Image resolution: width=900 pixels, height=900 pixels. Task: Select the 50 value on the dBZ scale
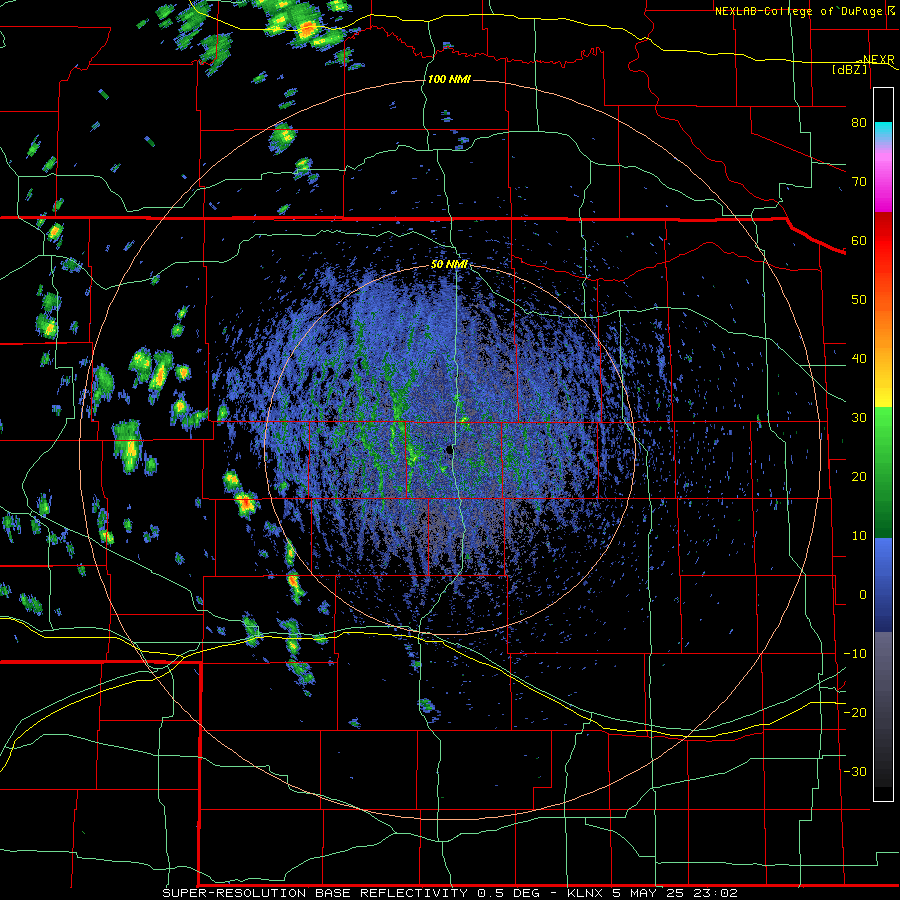(859, 300)
